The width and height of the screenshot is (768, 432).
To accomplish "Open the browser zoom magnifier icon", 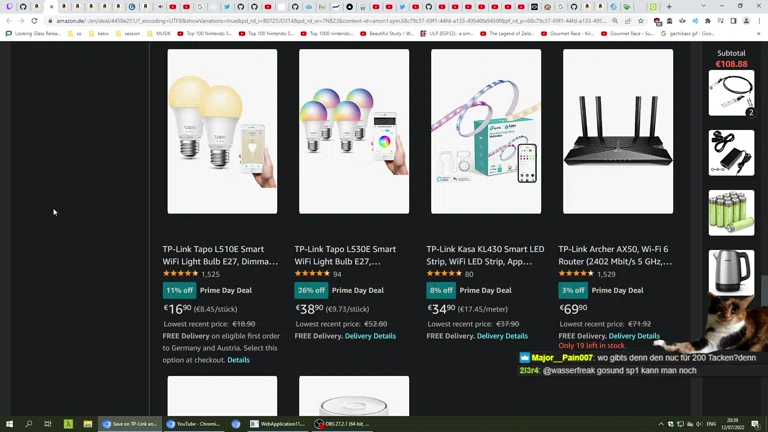I will click(x=615, y=21).
